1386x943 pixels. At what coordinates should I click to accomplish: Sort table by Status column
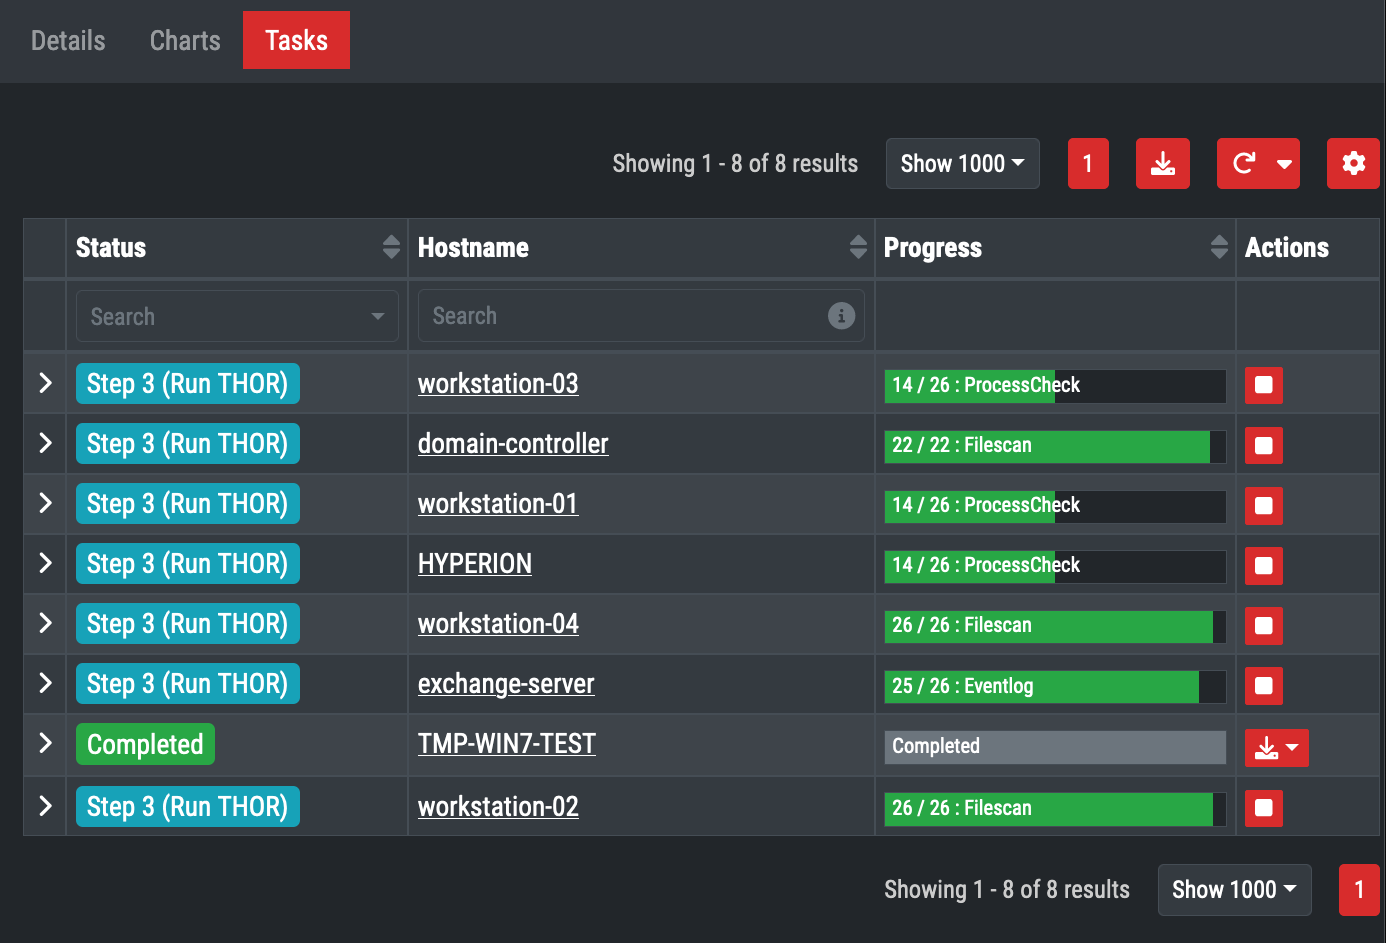click(391, 247)
